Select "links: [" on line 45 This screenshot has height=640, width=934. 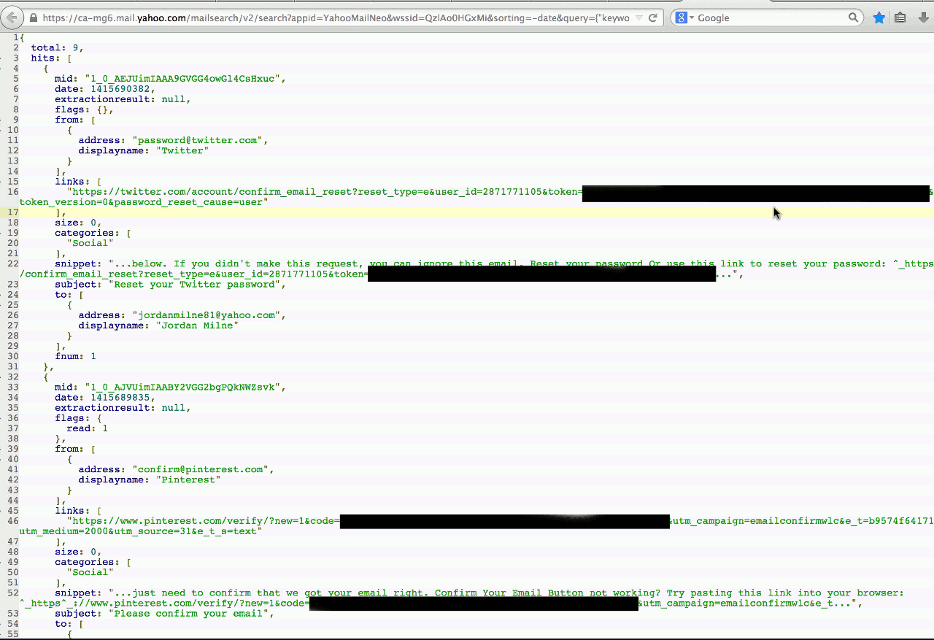pyautogui.click(x=78, y=511)
